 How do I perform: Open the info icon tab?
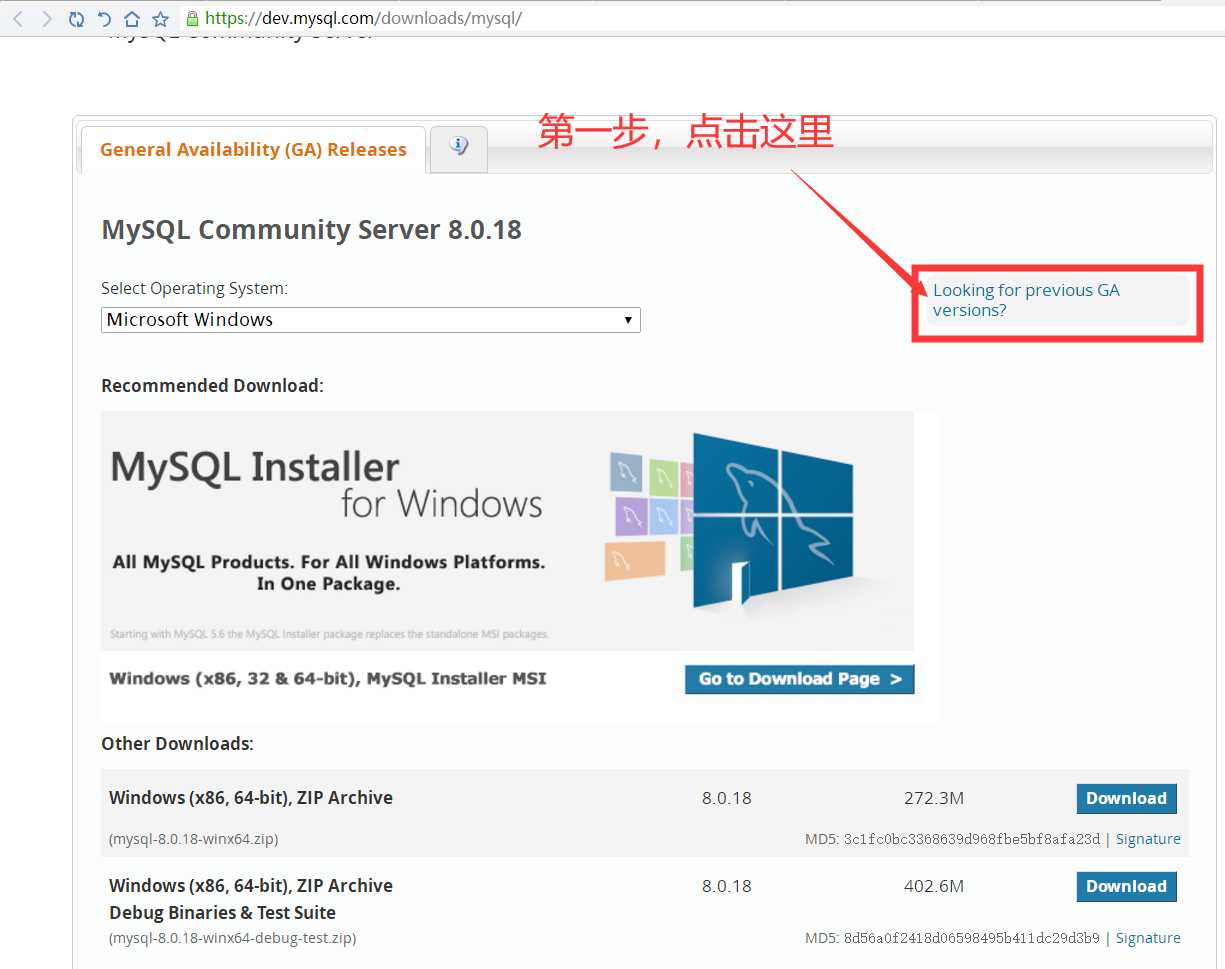click(459, 148)
